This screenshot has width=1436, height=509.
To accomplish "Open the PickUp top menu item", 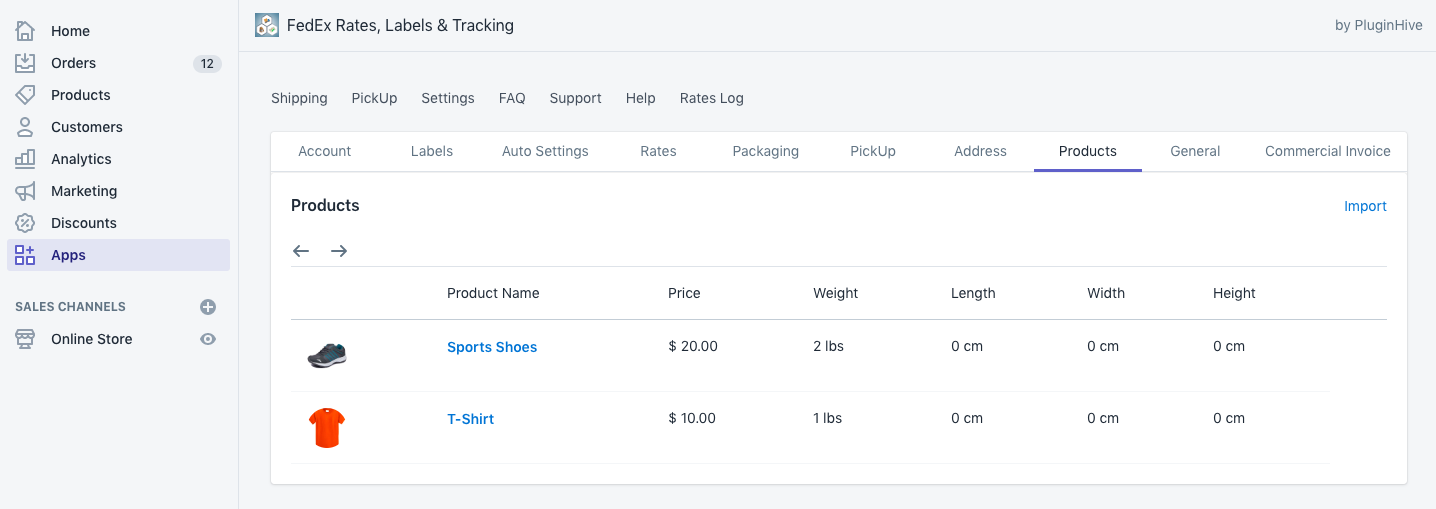I will click(x=374, y=98).
